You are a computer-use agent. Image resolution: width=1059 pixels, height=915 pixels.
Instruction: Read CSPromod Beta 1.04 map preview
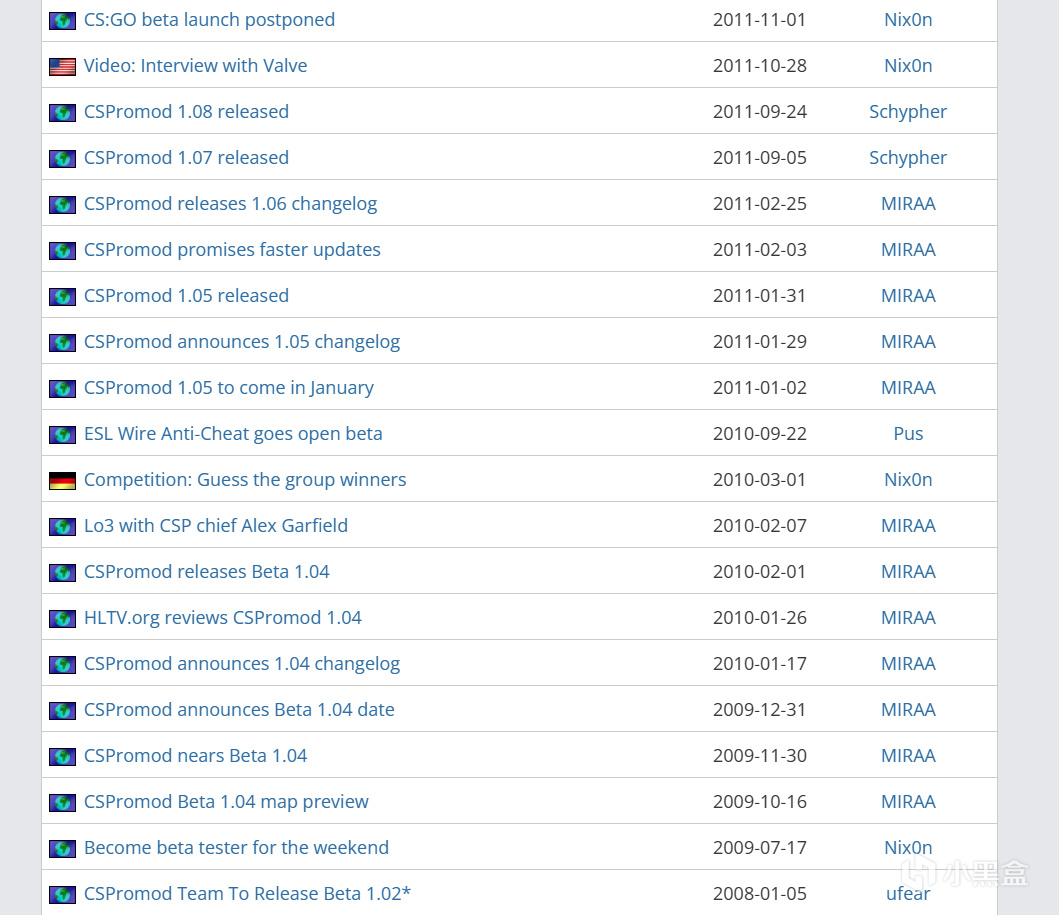(x=226, y=802)
